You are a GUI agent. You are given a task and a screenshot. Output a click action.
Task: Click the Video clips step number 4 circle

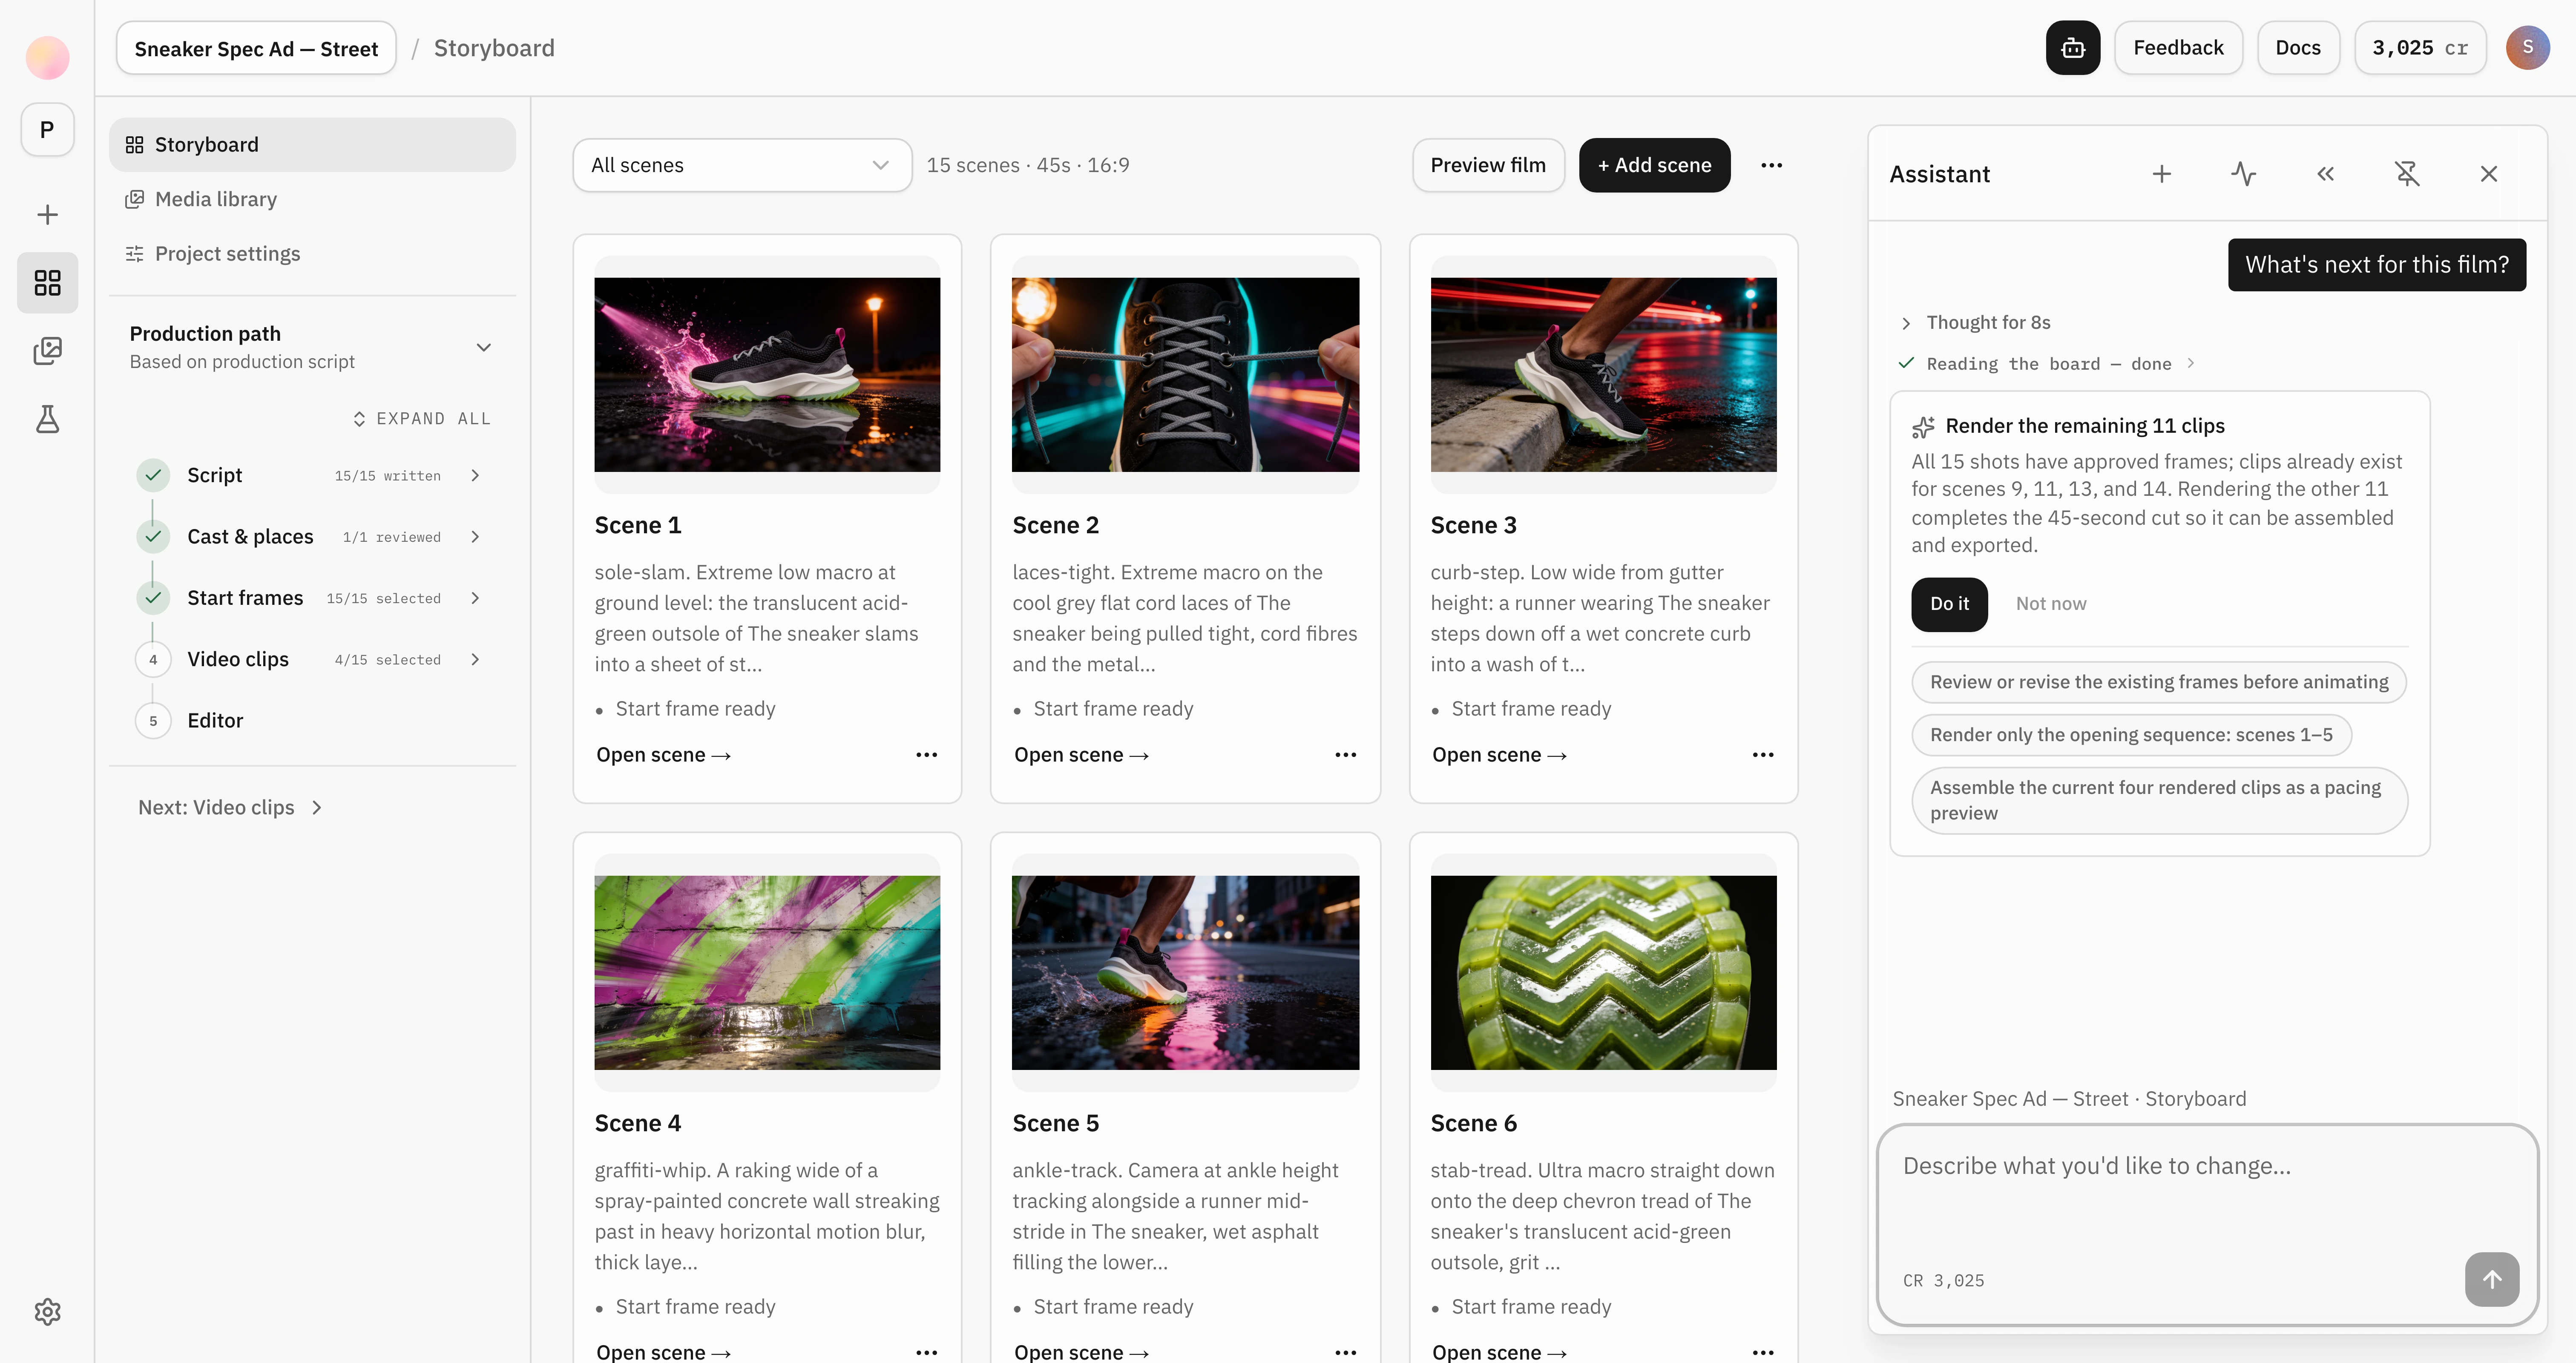click(153, 660)
